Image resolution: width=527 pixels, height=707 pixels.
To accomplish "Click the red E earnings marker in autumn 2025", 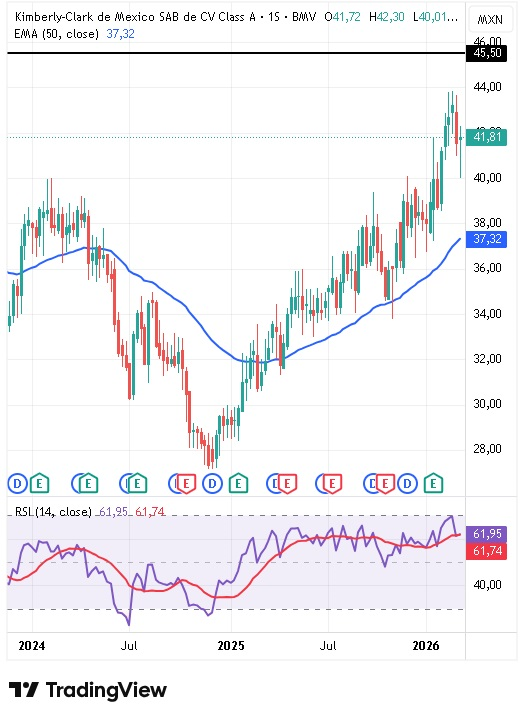I will (385, 484).
